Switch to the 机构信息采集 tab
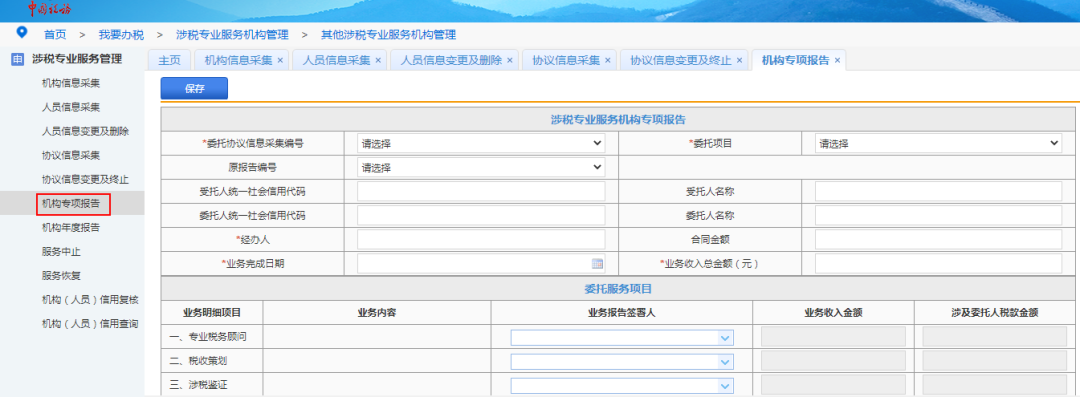 [238, 60]
